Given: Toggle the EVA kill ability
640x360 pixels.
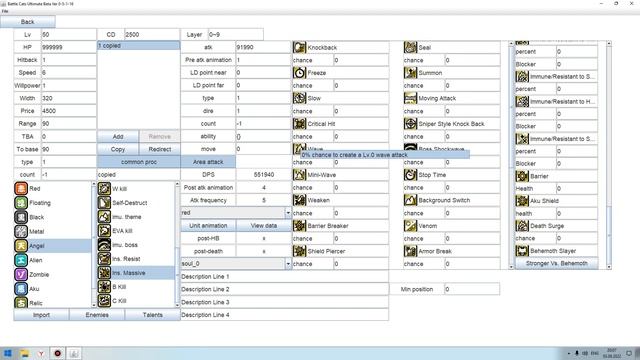Looking at the screenshot, I should point(136,231).
